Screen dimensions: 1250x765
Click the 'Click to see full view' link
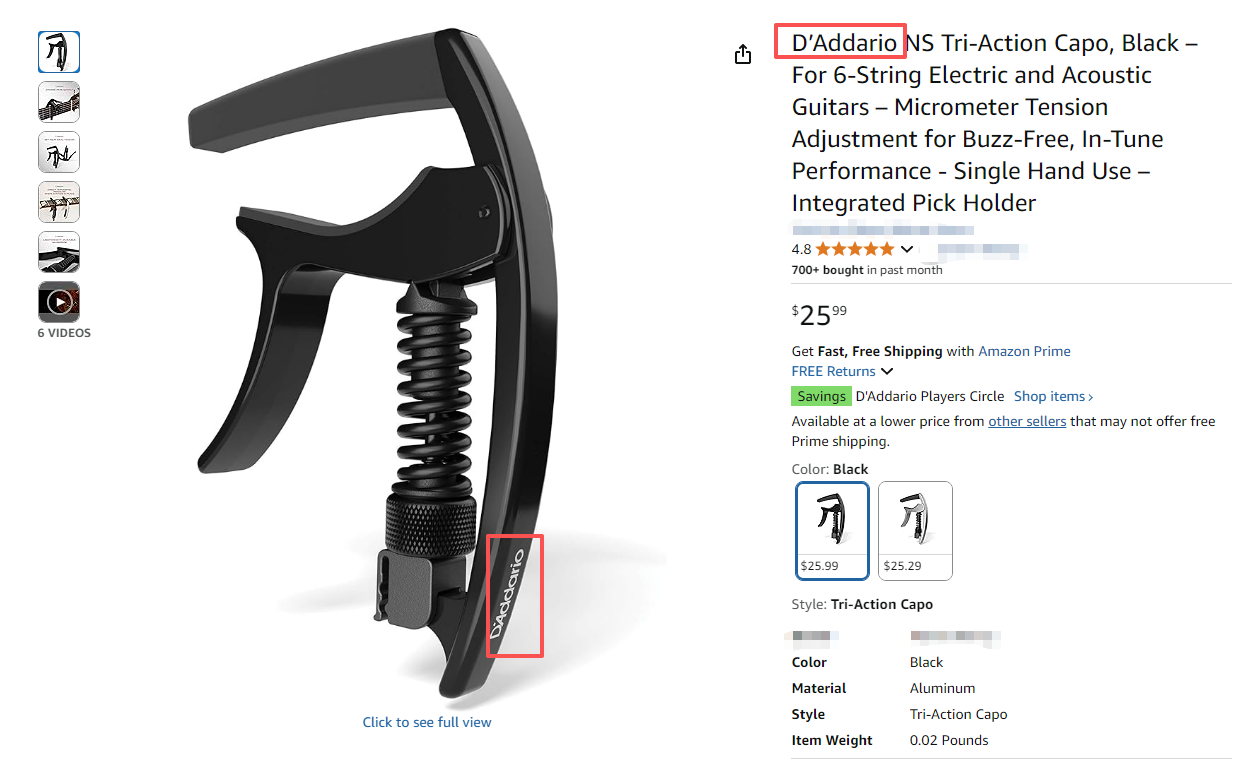pyautogui.click(x=427, y=722)
